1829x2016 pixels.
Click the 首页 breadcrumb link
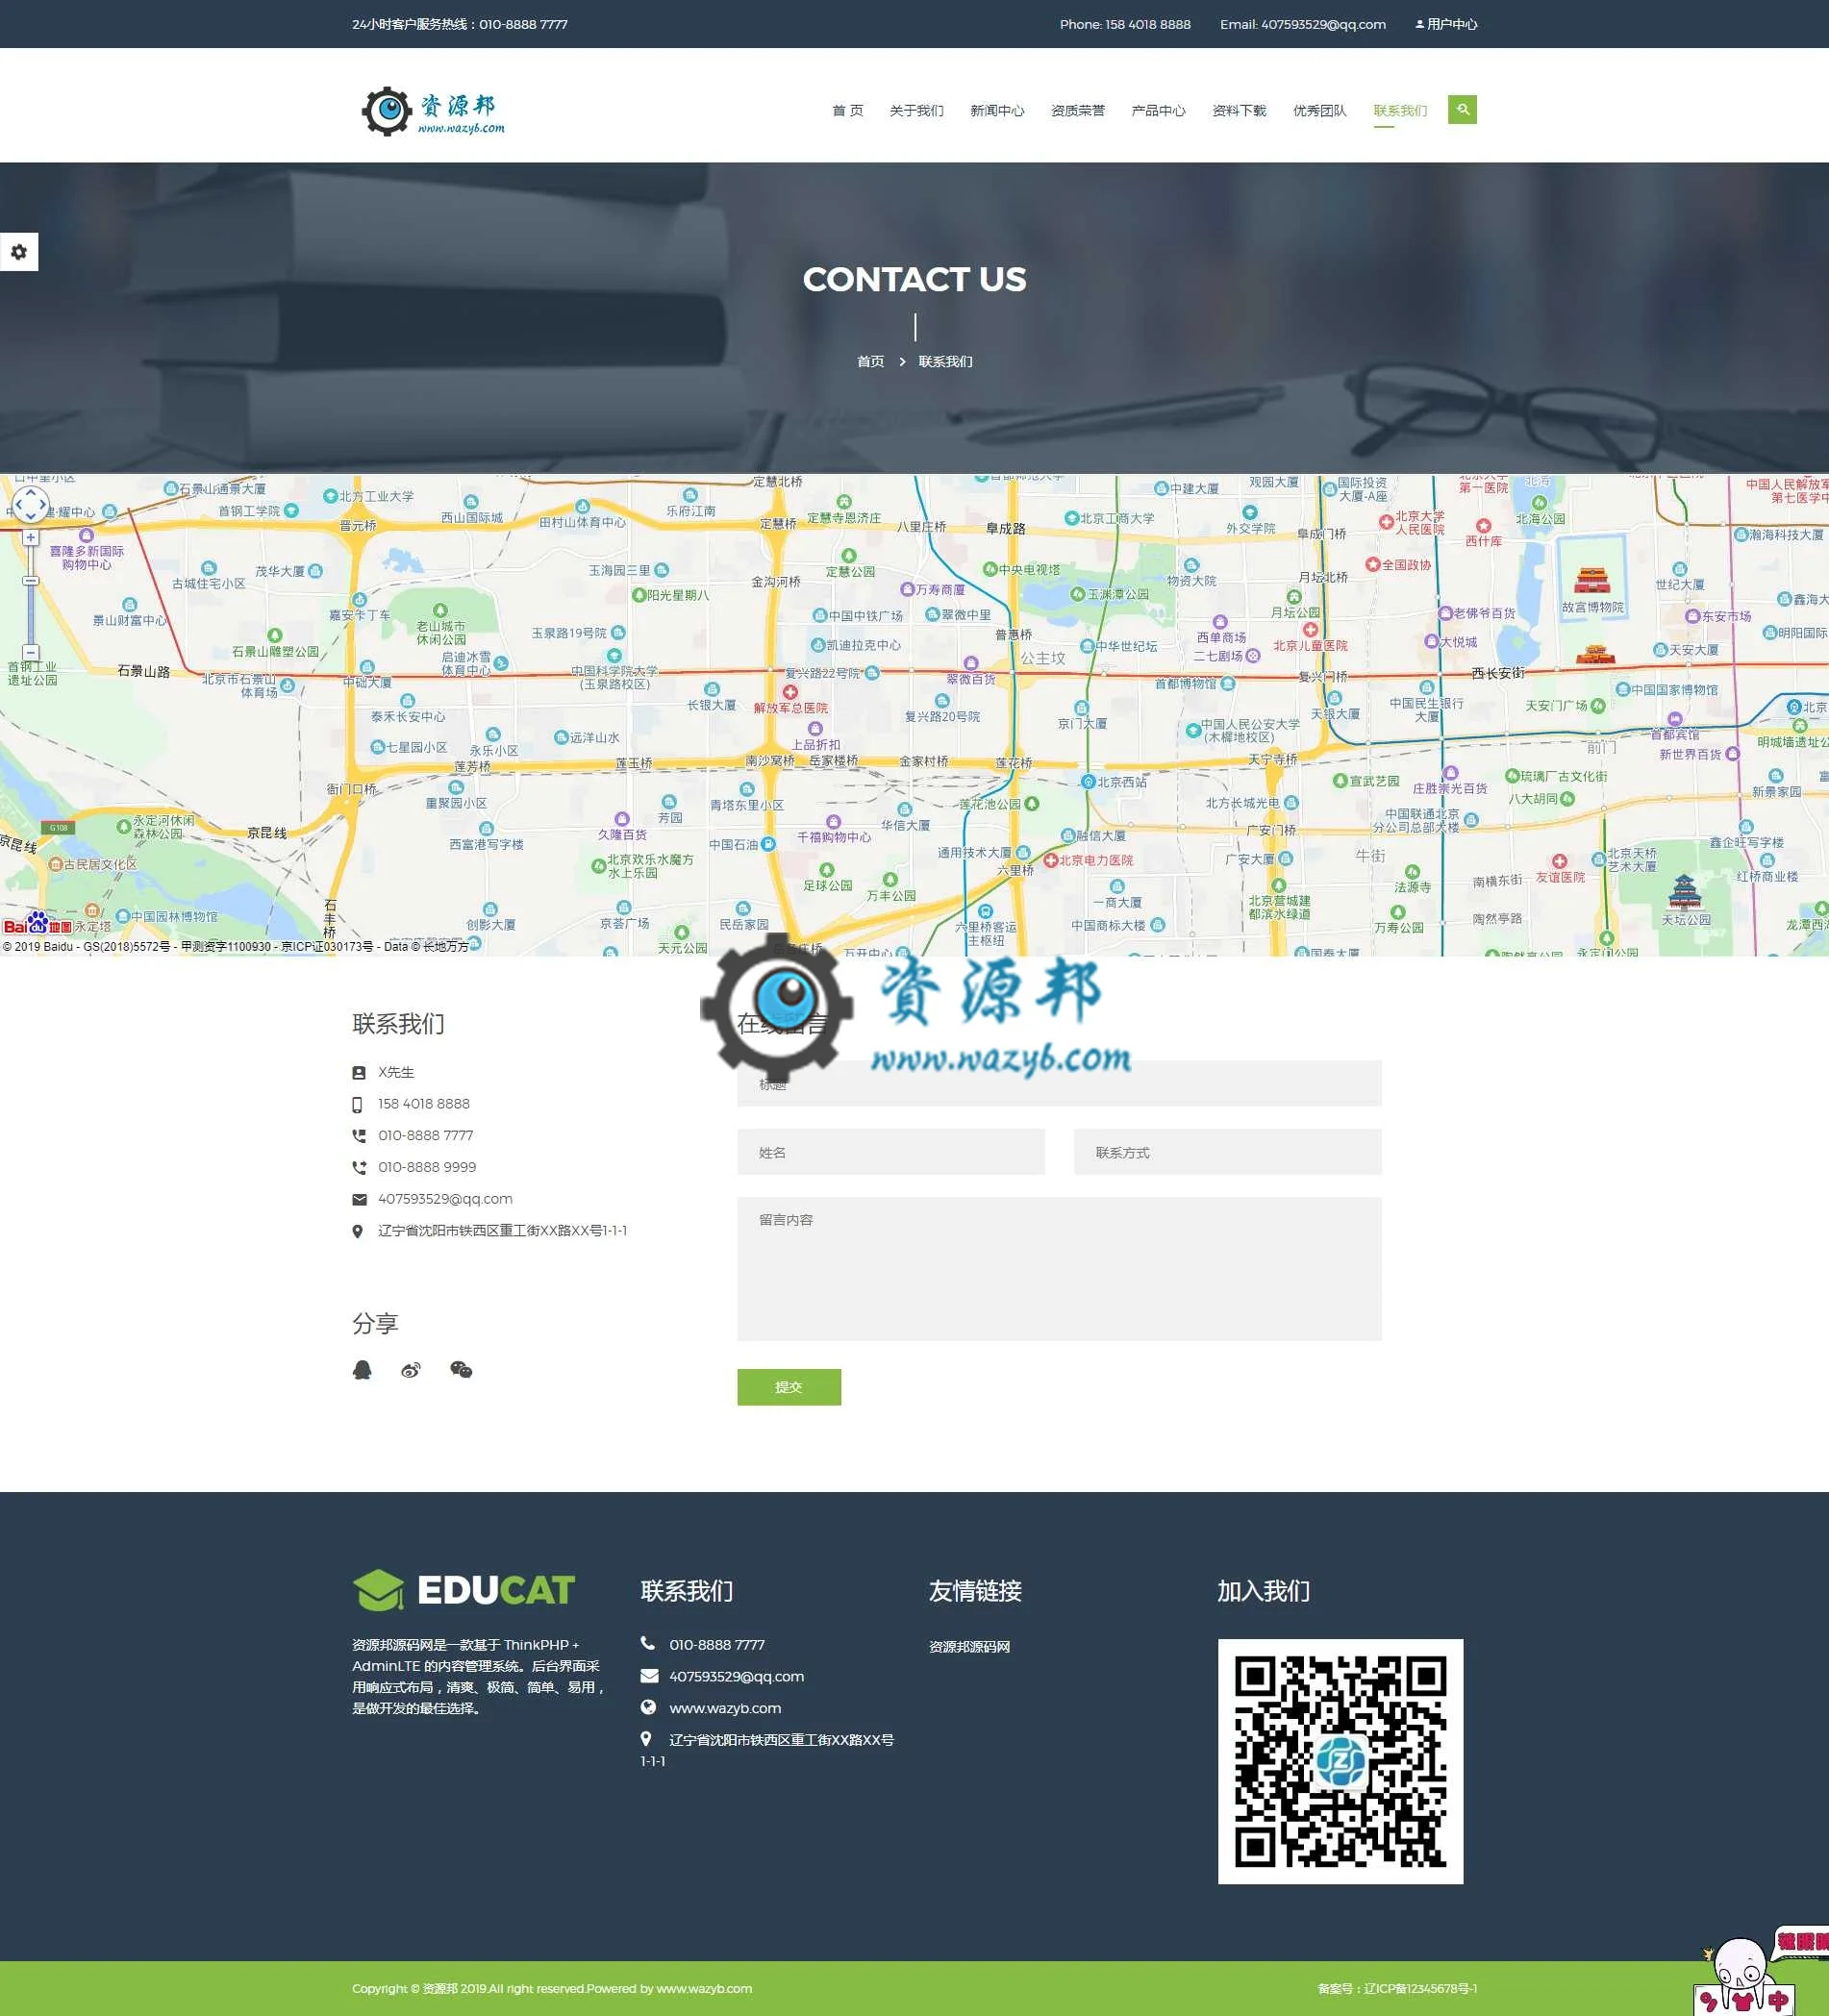(870, 361)
